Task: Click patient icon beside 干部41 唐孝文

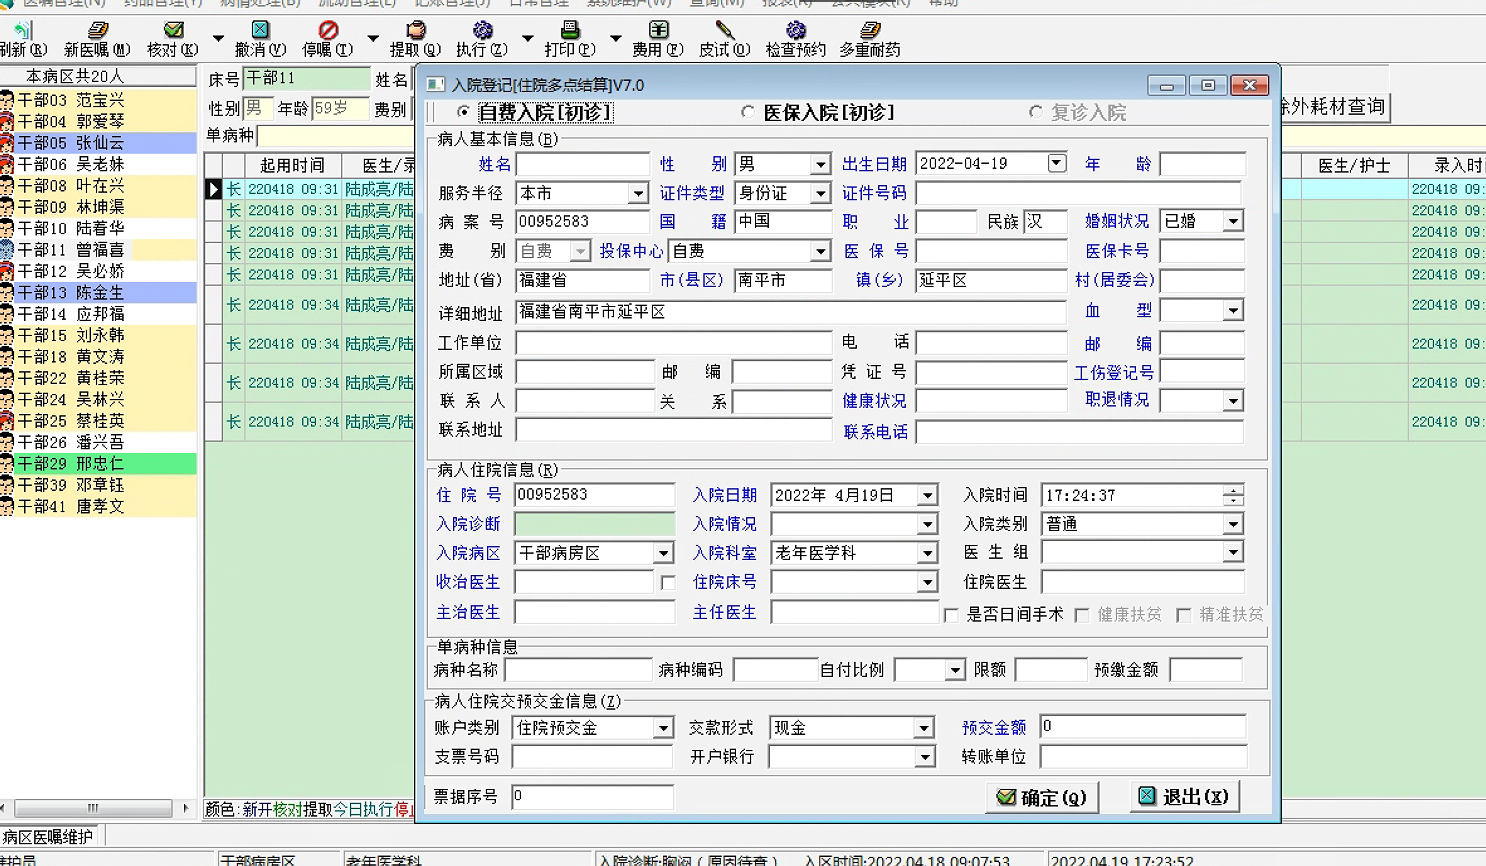Action: coord(7,507)
